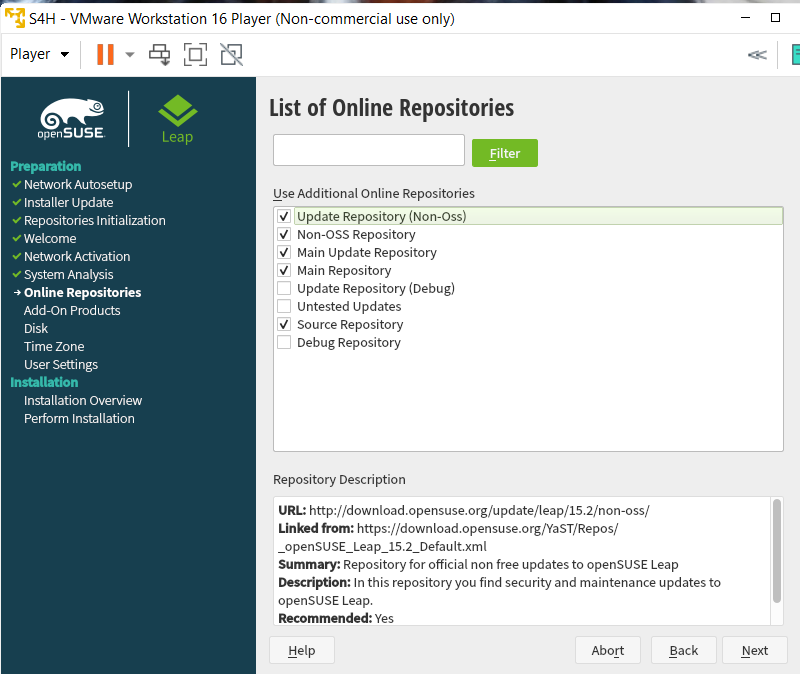Select the Add-On Products step
Image resolution: width=800 pixels, height=674 pixels.
72,310
